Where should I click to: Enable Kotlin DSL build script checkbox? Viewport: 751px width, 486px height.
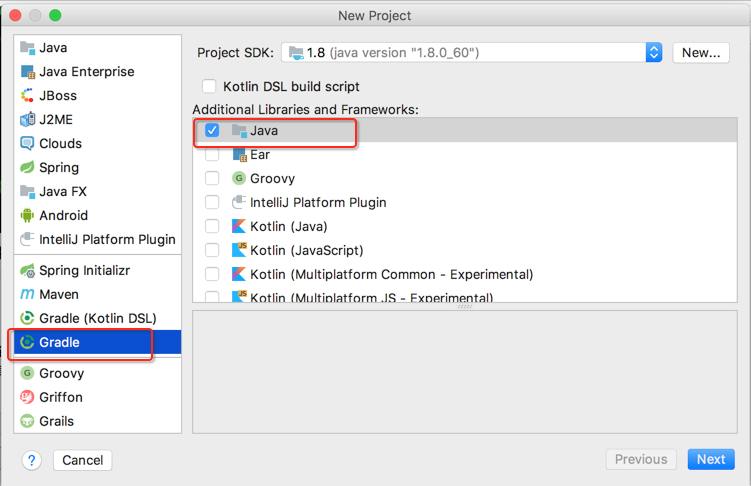(x=209, y=86)
